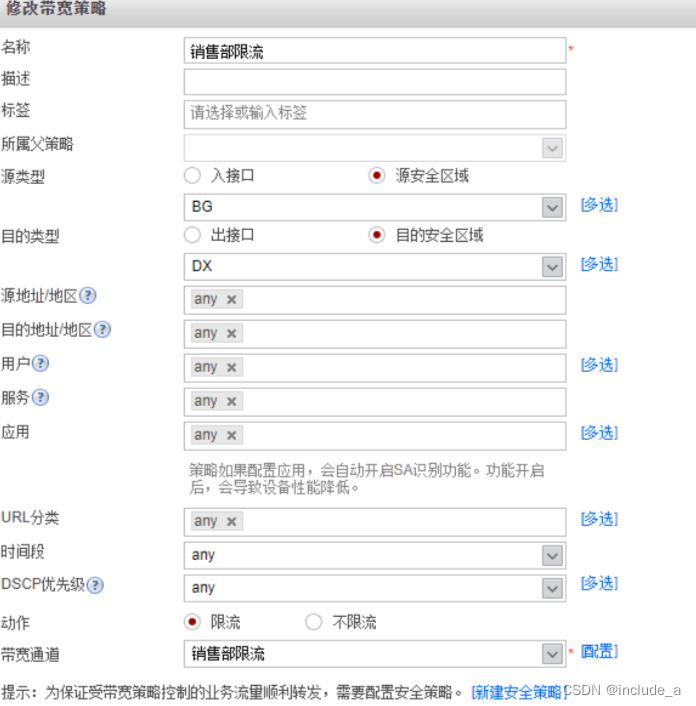Open help icon beside 服务

41,398
